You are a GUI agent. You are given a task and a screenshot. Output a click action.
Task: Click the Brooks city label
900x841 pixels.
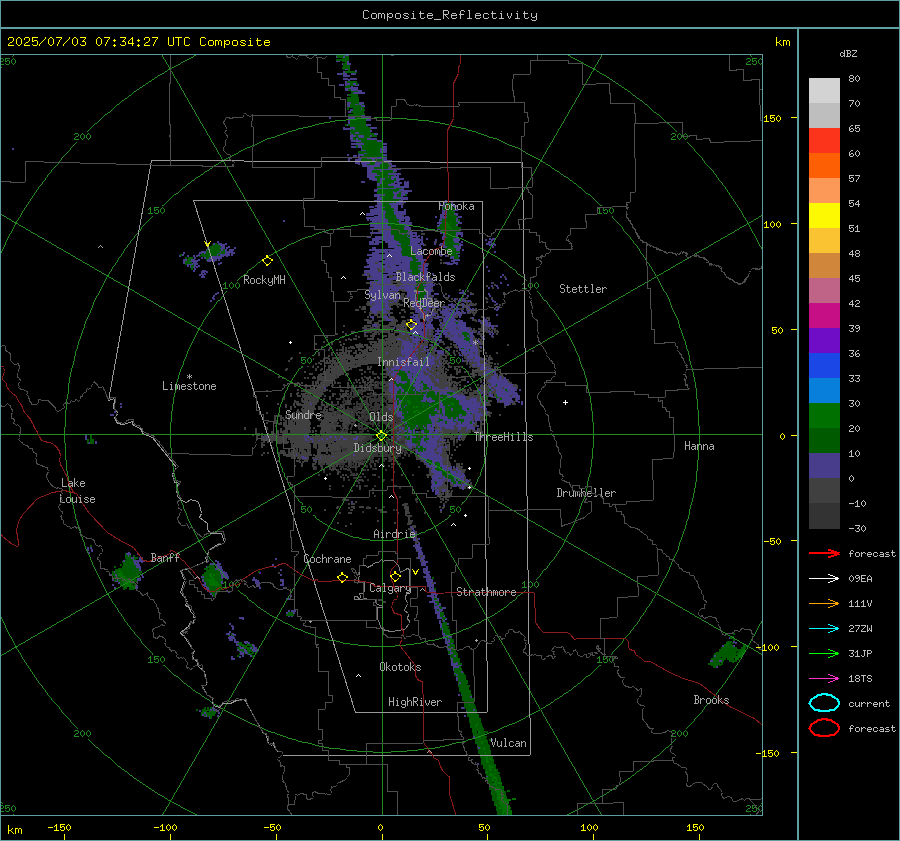point(711,700)
